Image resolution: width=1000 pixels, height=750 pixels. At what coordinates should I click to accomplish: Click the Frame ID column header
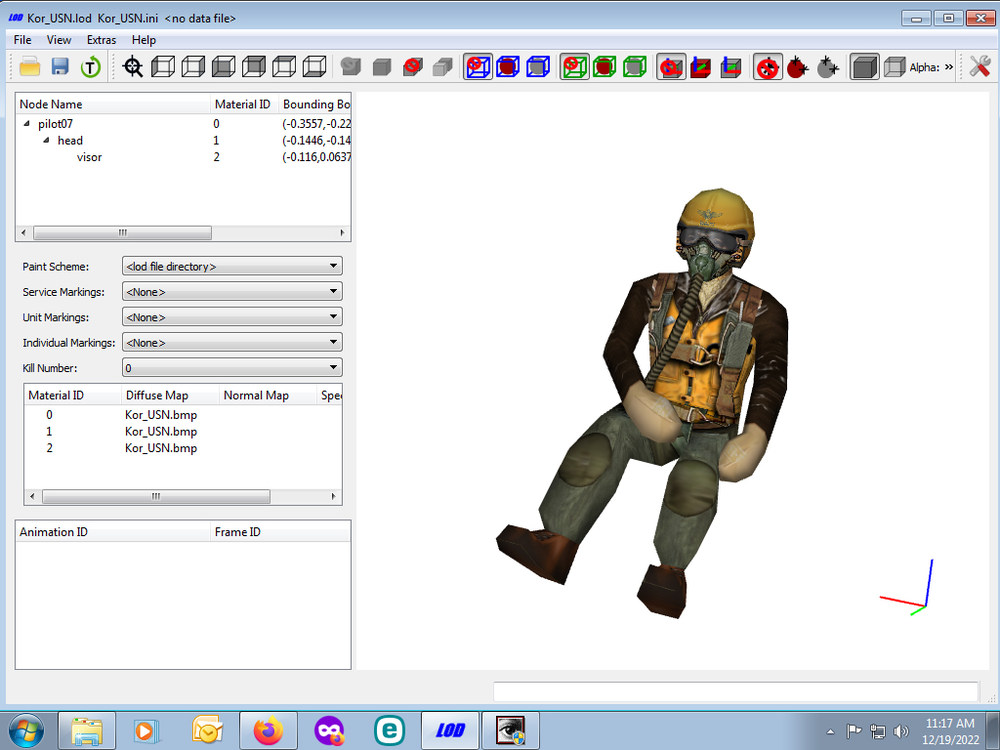click(280, 532)
